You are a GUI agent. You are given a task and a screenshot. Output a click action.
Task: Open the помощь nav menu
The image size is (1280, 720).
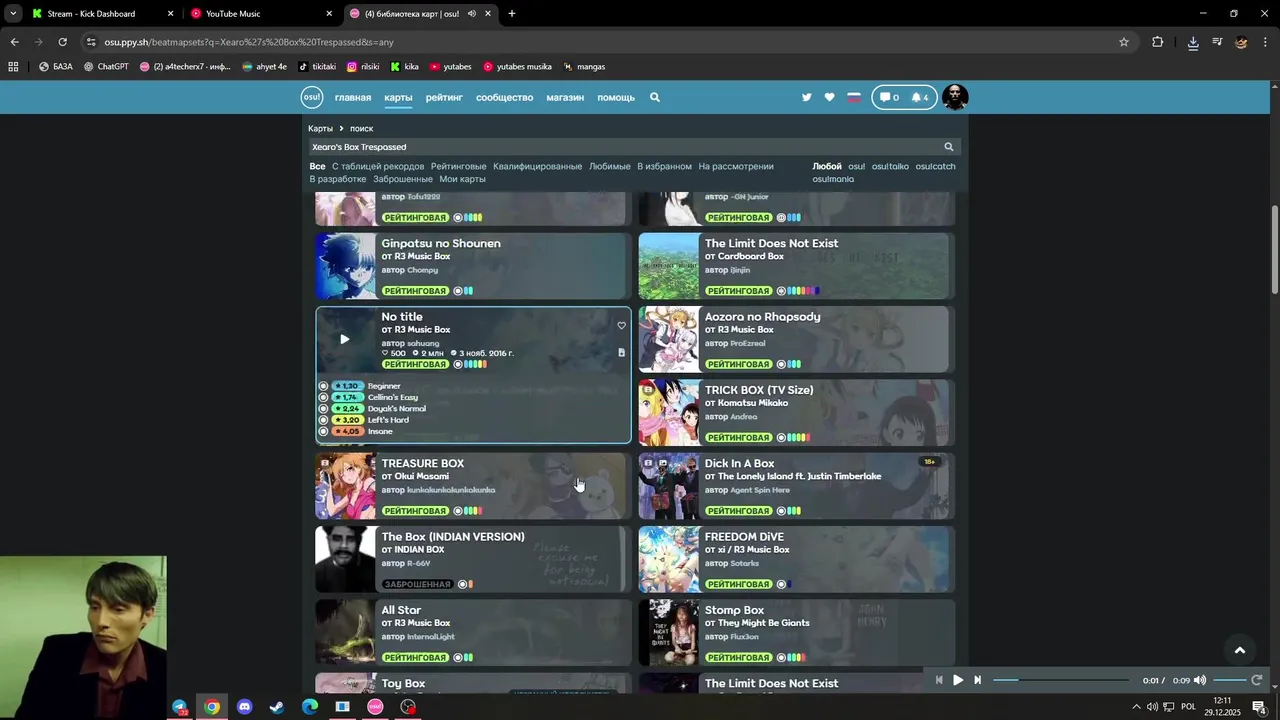click(x=616, y=97)
